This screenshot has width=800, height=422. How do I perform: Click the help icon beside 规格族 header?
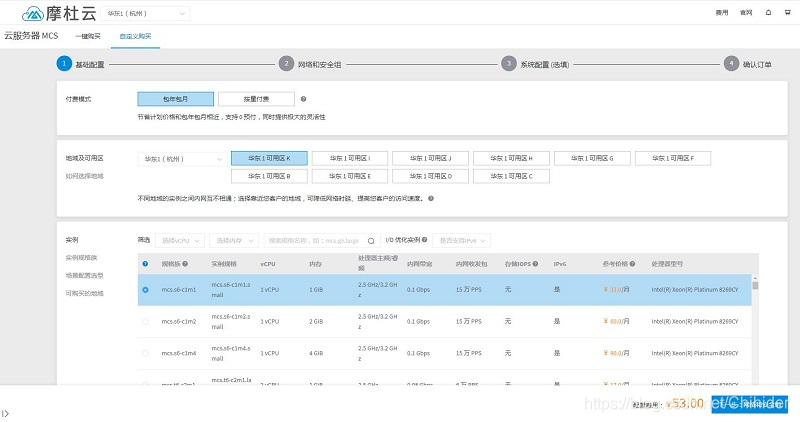tap(185, 264)
